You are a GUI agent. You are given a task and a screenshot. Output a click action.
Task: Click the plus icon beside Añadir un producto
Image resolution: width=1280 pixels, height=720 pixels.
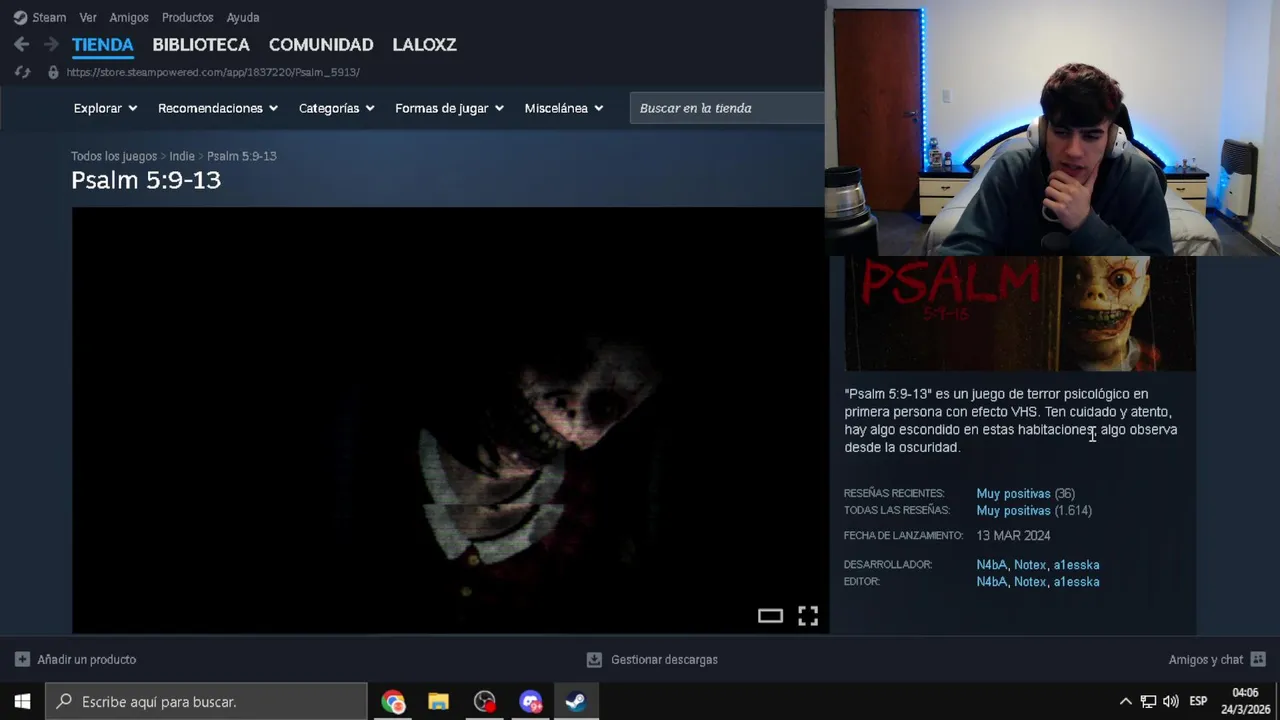coord(22,659)
